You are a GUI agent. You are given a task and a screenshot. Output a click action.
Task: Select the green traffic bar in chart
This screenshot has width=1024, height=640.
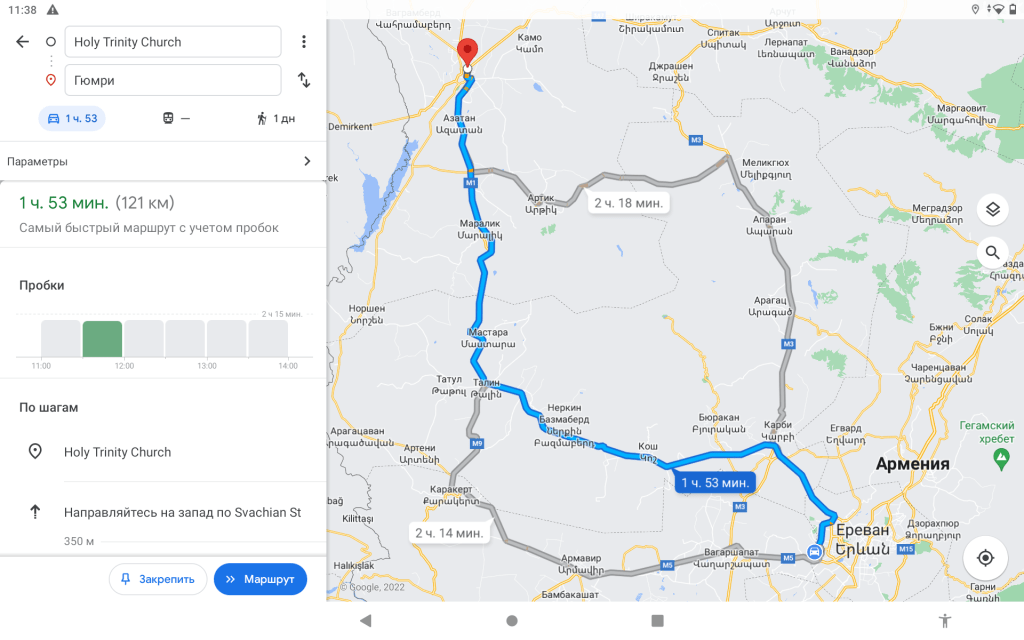click(x=102, y=339)
